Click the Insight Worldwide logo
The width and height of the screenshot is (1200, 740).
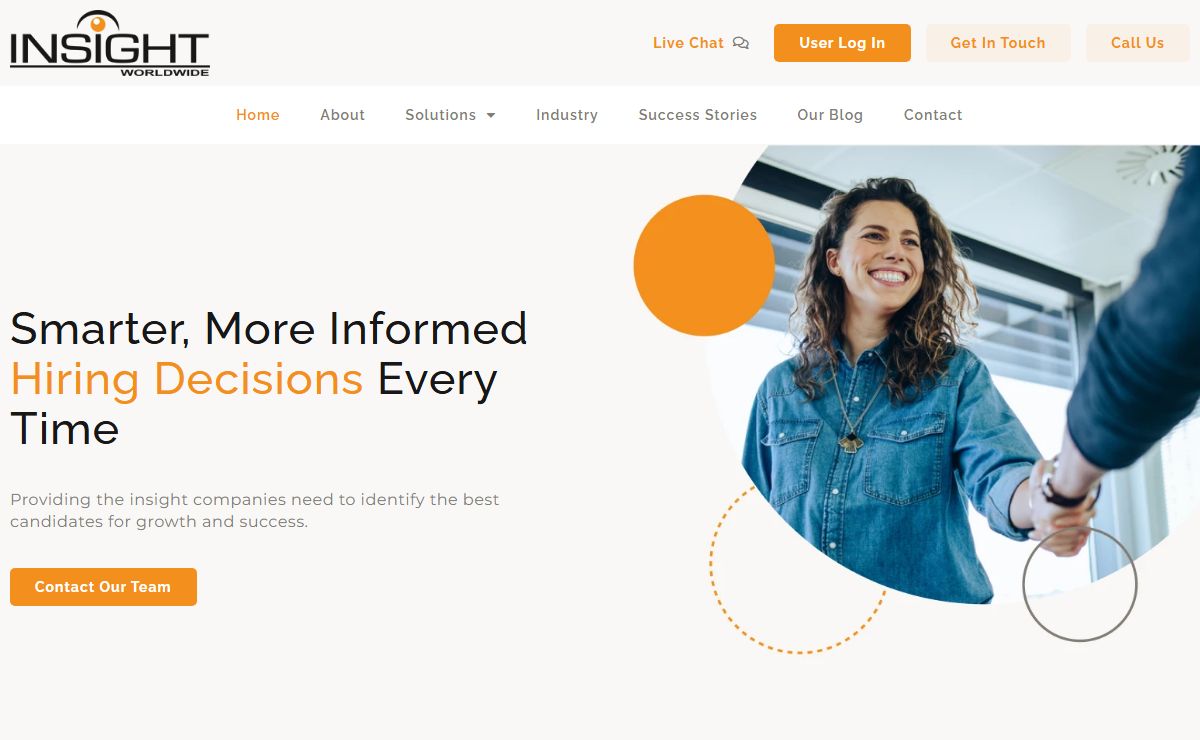click(x=110, y=44)
